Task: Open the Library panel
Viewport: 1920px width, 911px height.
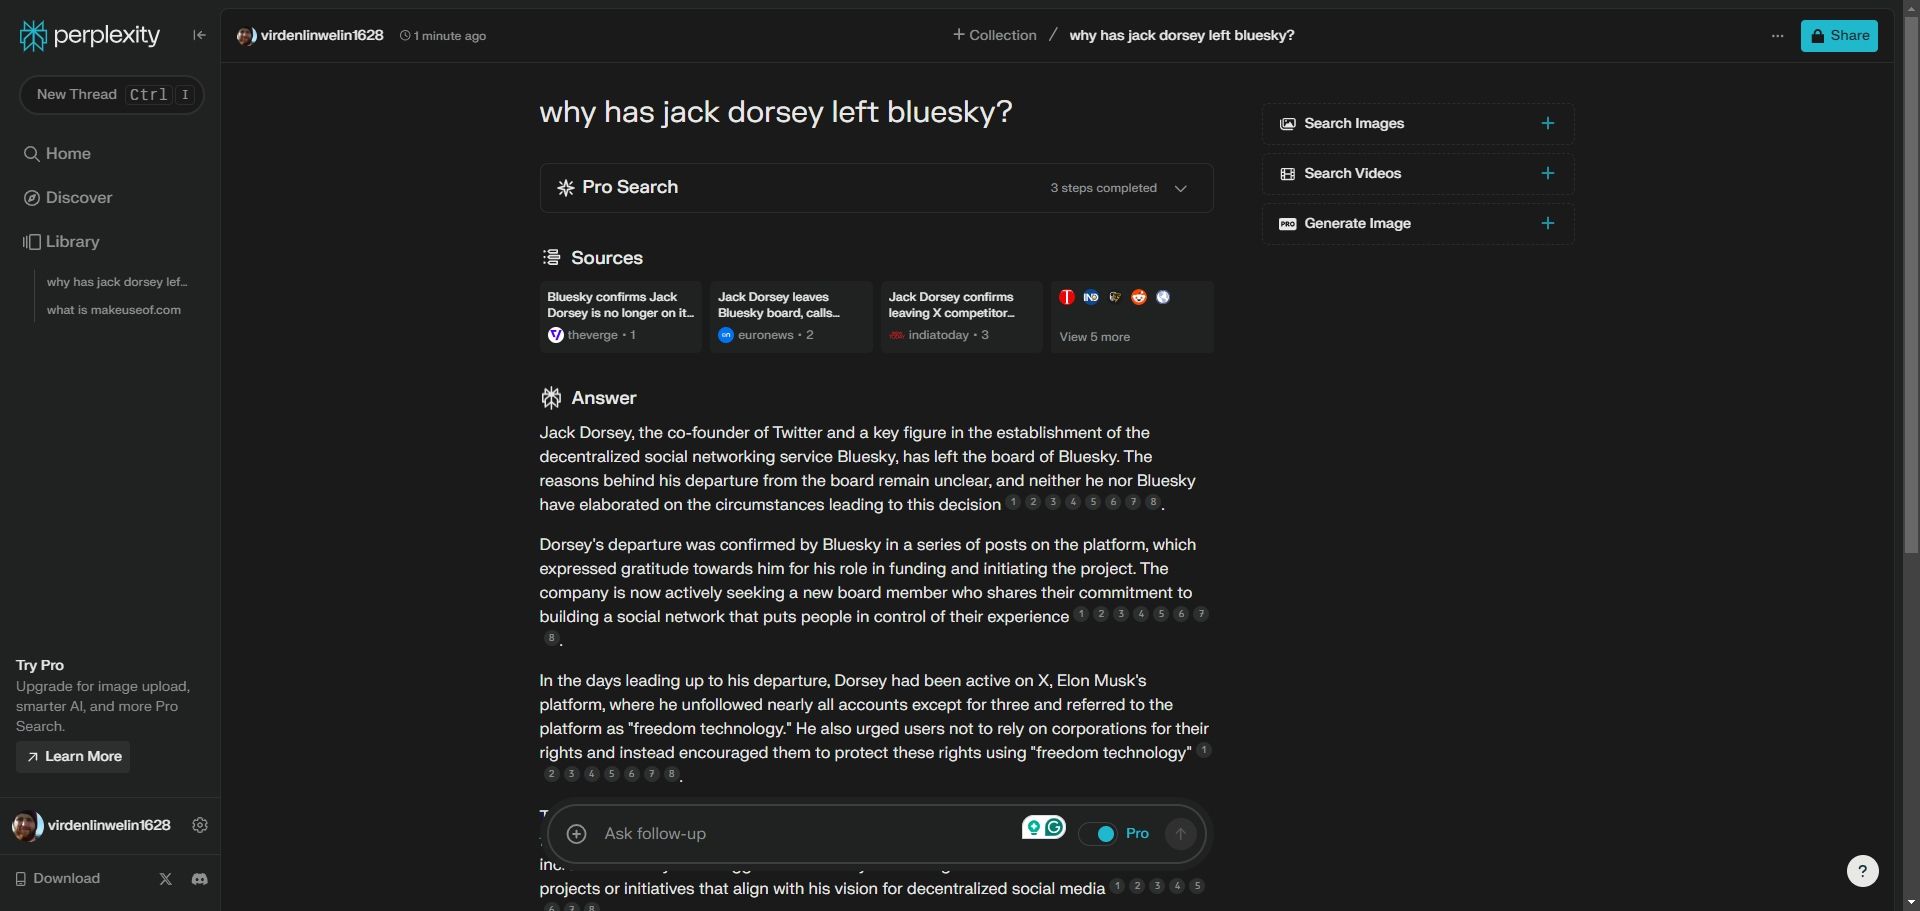Action: pos(72,241)
